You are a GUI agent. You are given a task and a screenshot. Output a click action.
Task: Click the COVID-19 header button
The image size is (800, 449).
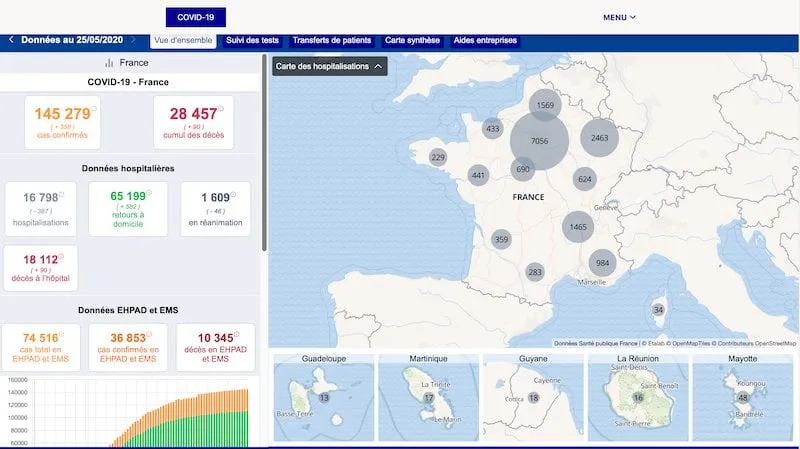(x=195, y=17)
